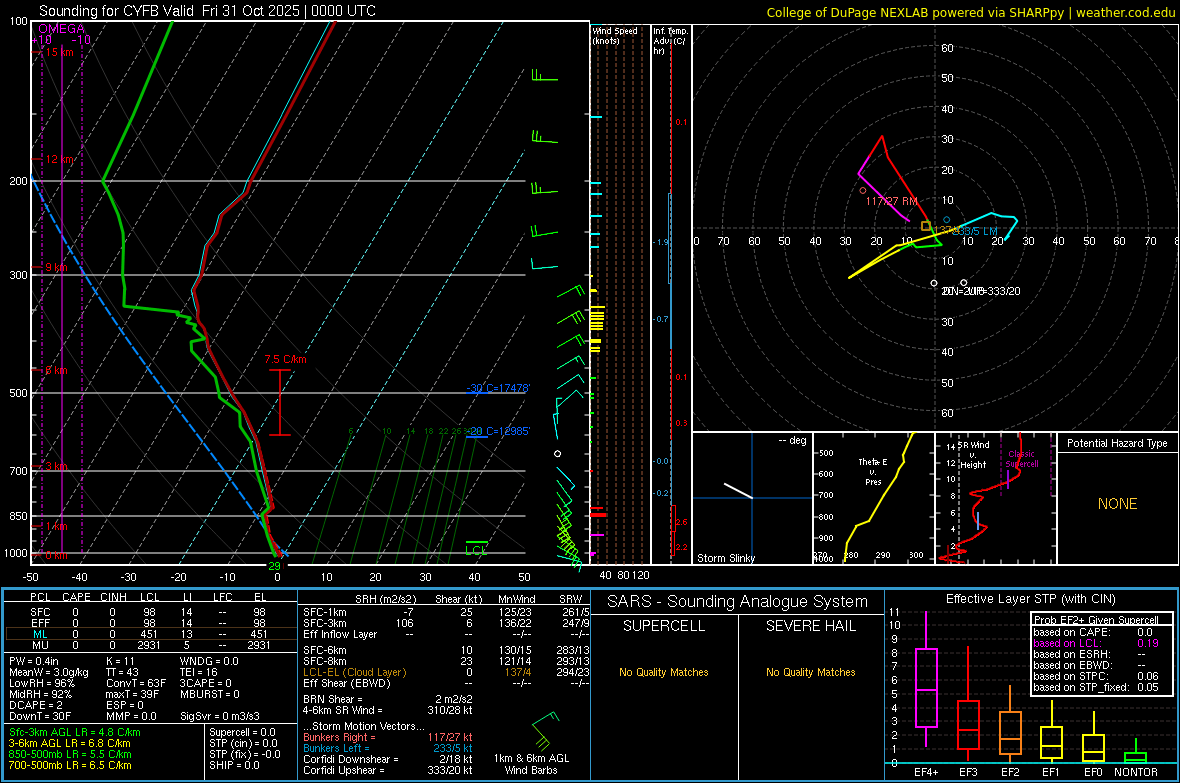1180x783 pixels.
Task: Click the "-20 C=12985'" level label
Action: point(498,431)
